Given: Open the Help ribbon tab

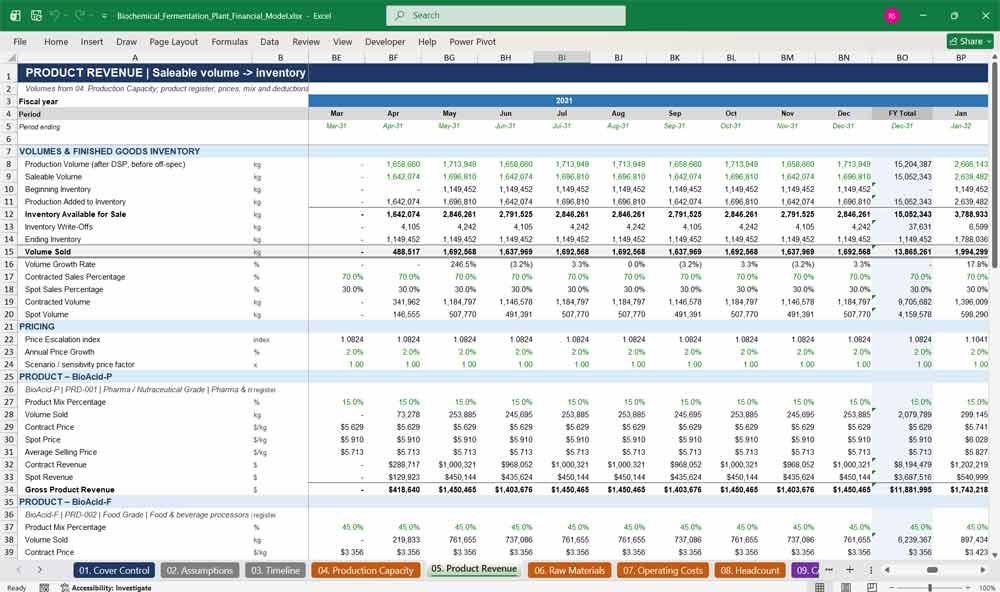Looking at the screenshot, I should [x=427, y=41].
